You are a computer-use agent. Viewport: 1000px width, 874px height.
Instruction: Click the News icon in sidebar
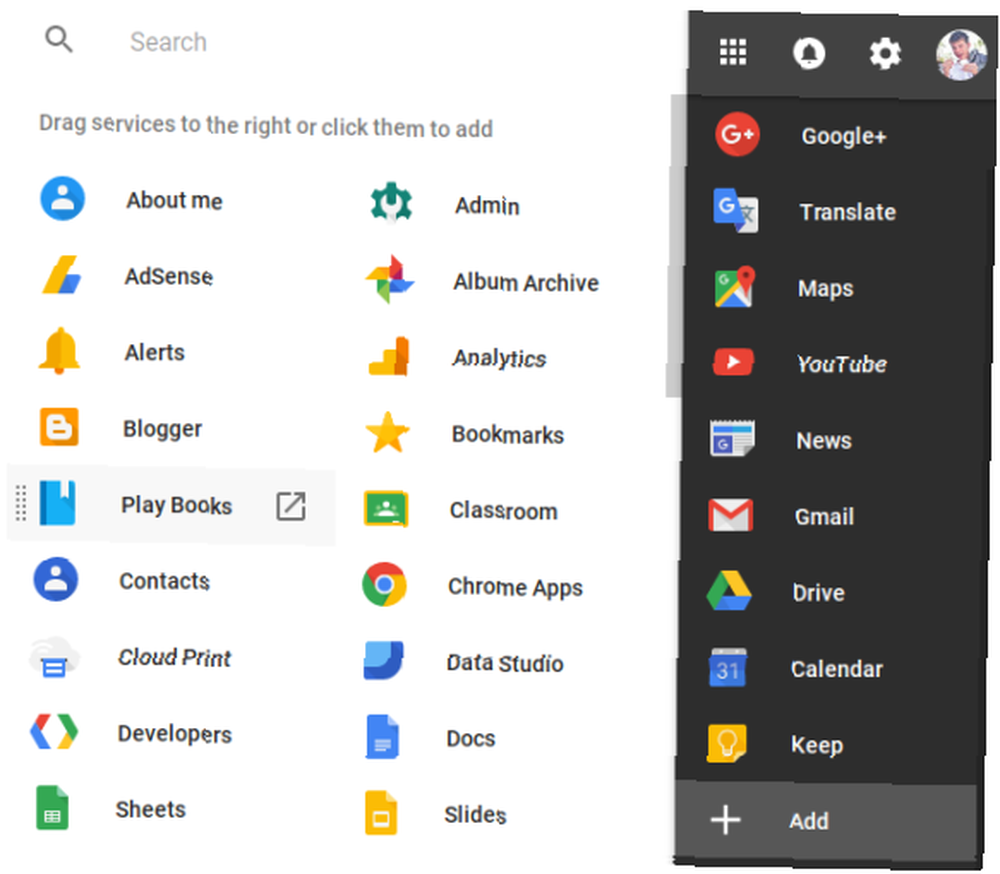(732, 438)
